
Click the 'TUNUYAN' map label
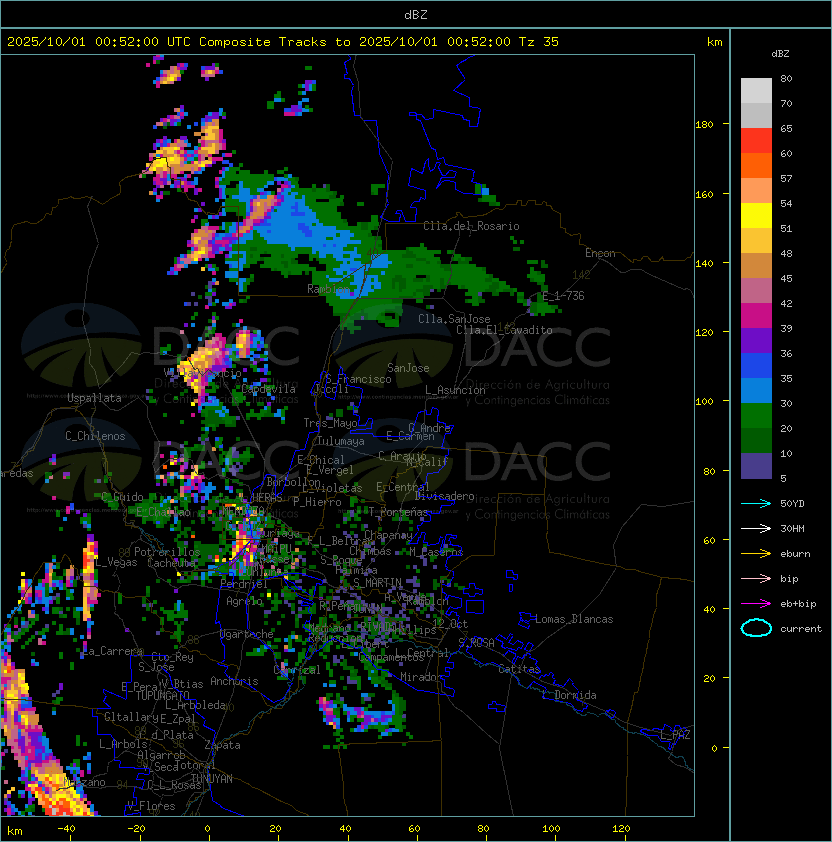[212, 779]
